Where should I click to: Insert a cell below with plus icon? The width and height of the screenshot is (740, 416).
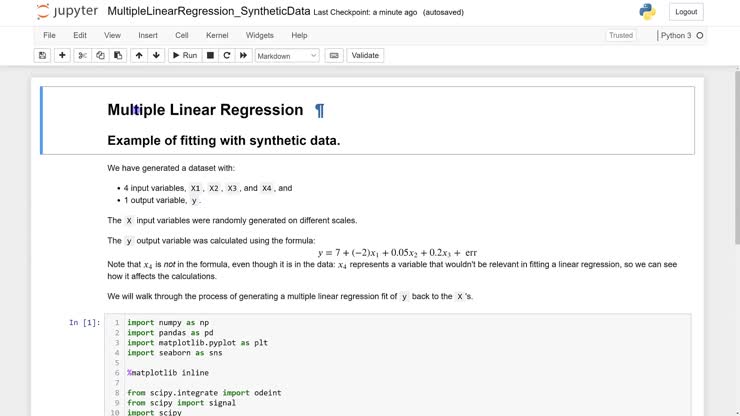(x=62, y=55)
